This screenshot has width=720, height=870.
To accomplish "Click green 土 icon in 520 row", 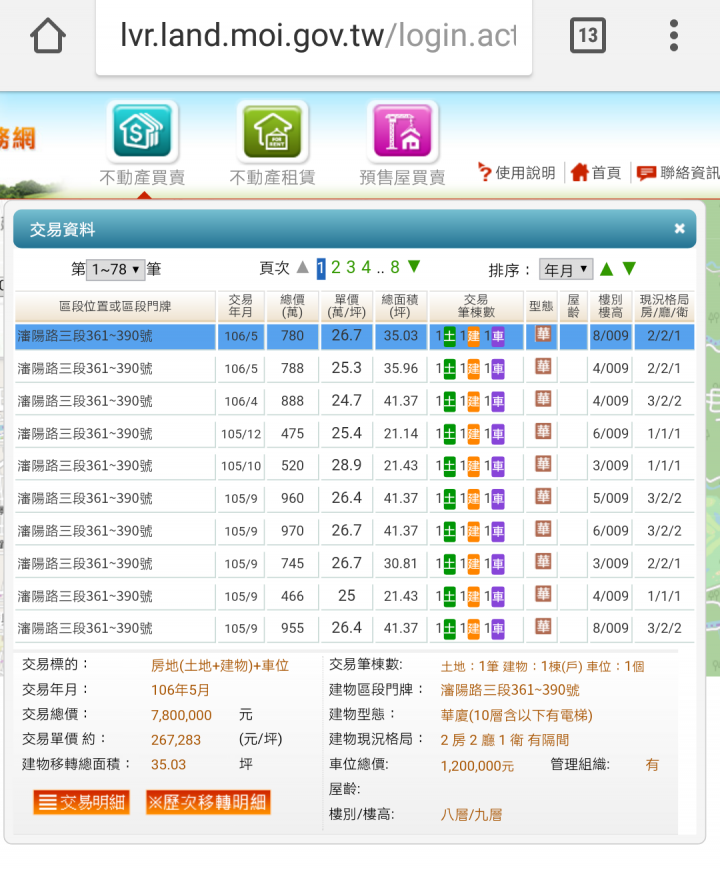I will [449, 466].
